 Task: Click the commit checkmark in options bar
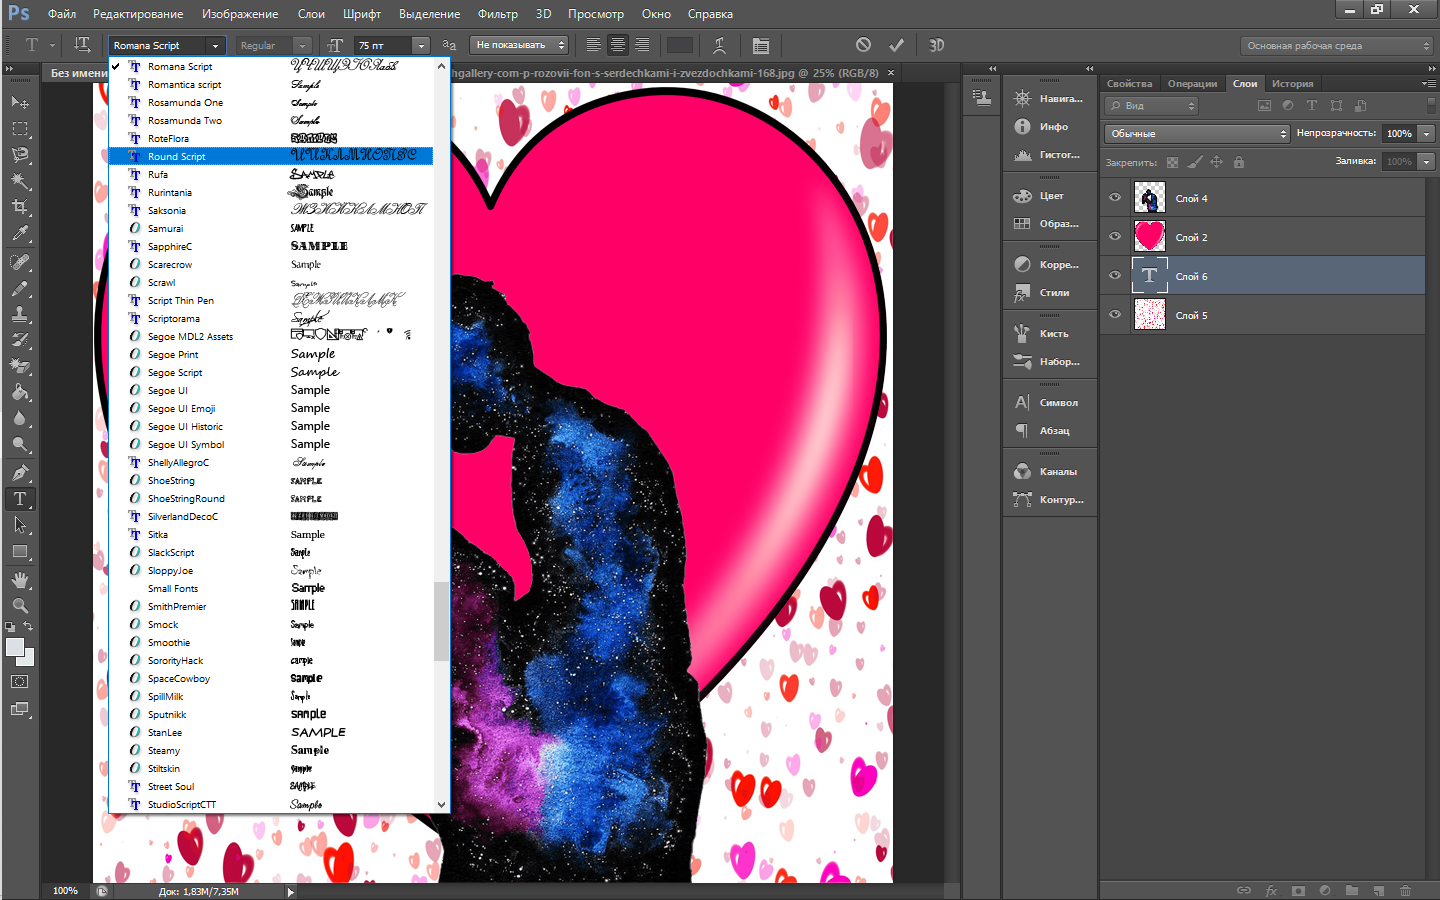(896, 45)
